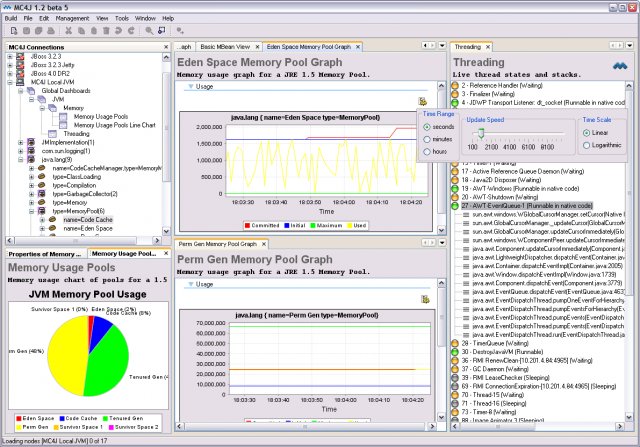Click the Memory Usage Pools dashboard icon
Viewport: 640px width, 447px height.
(63, 117)
